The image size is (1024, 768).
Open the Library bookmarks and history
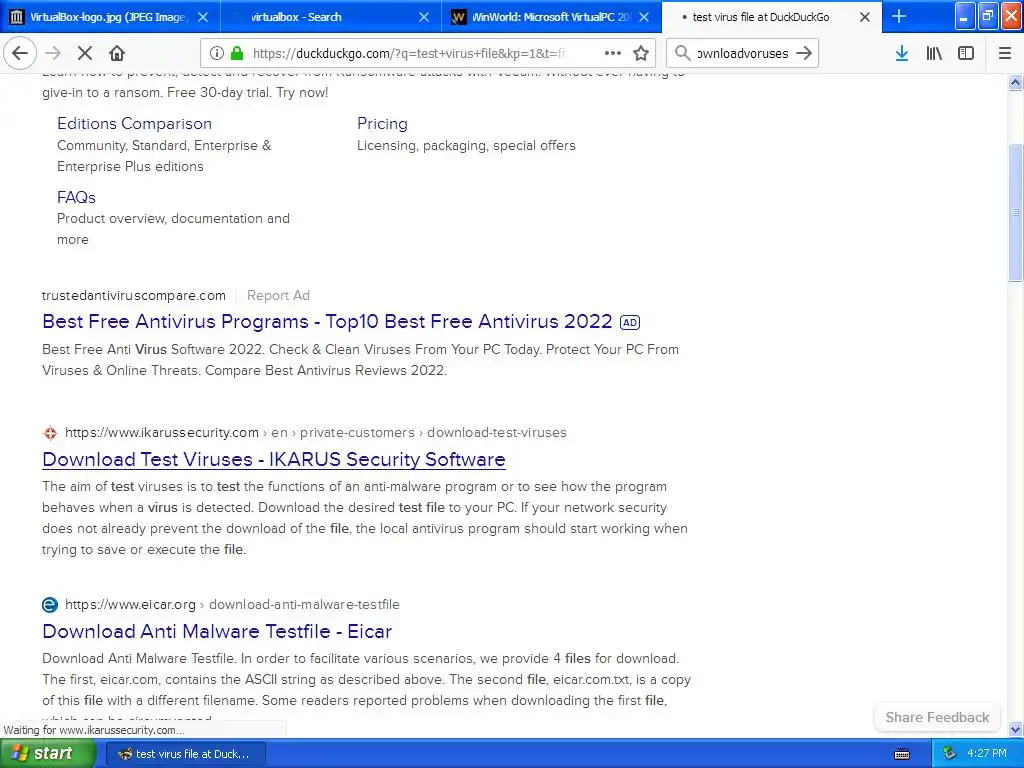[934, 54]
